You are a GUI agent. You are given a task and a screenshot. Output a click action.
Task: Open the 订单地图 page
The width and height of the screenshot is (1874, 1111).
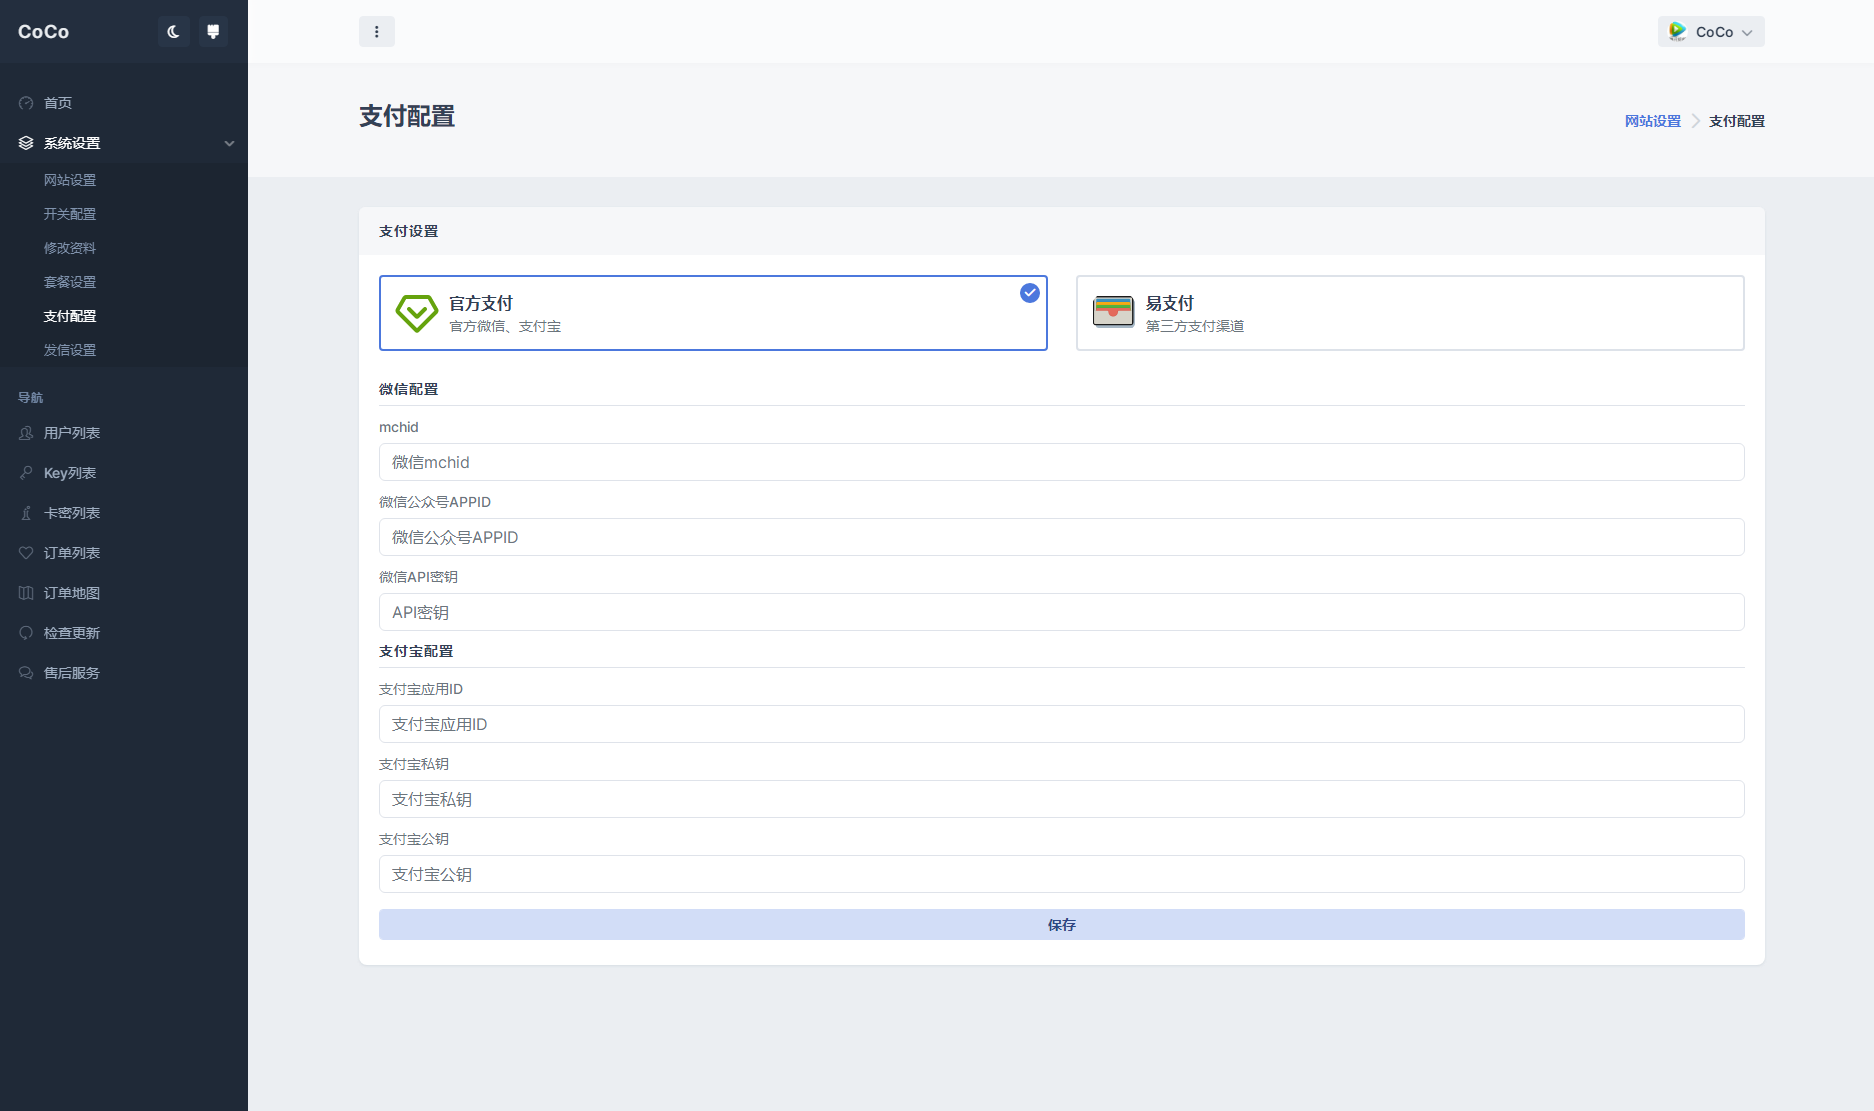(x=70, y=593)
